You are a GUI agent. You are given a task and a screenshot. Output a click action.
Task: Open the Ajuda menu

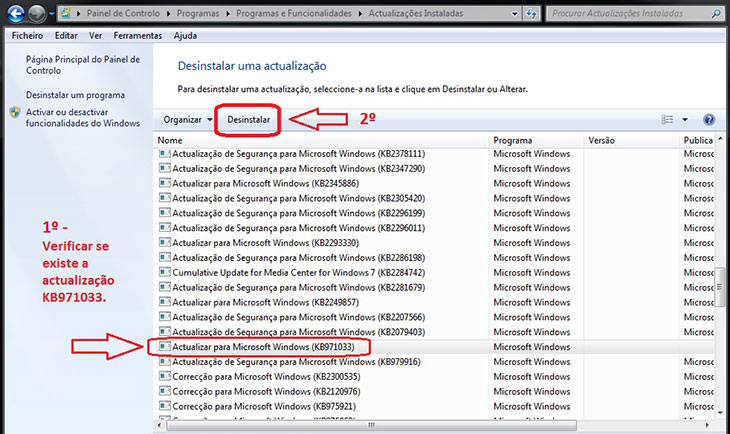[185, 35]
